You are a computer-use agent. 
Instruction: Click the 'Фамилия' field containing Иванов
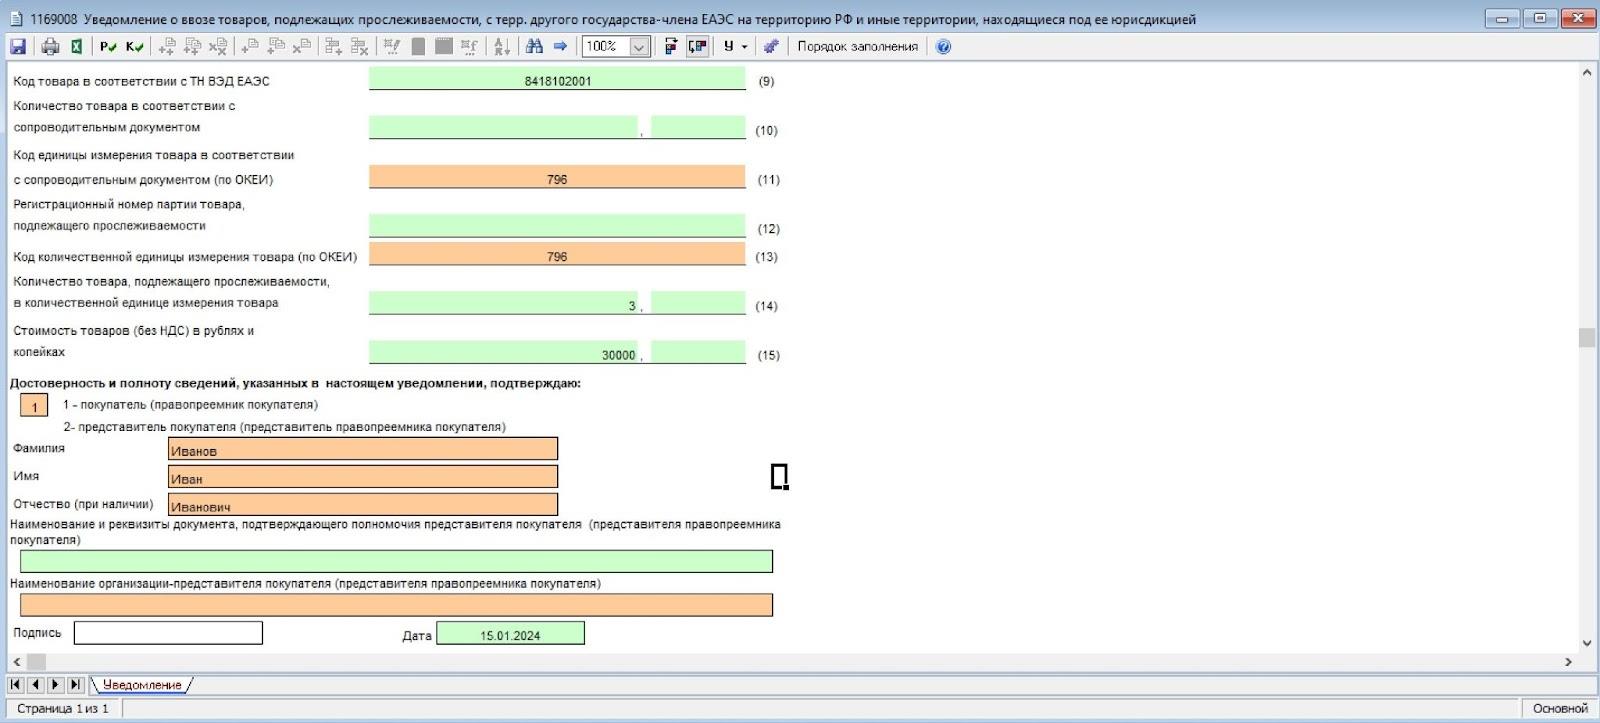pyautogui.click(x=363, y=450)
